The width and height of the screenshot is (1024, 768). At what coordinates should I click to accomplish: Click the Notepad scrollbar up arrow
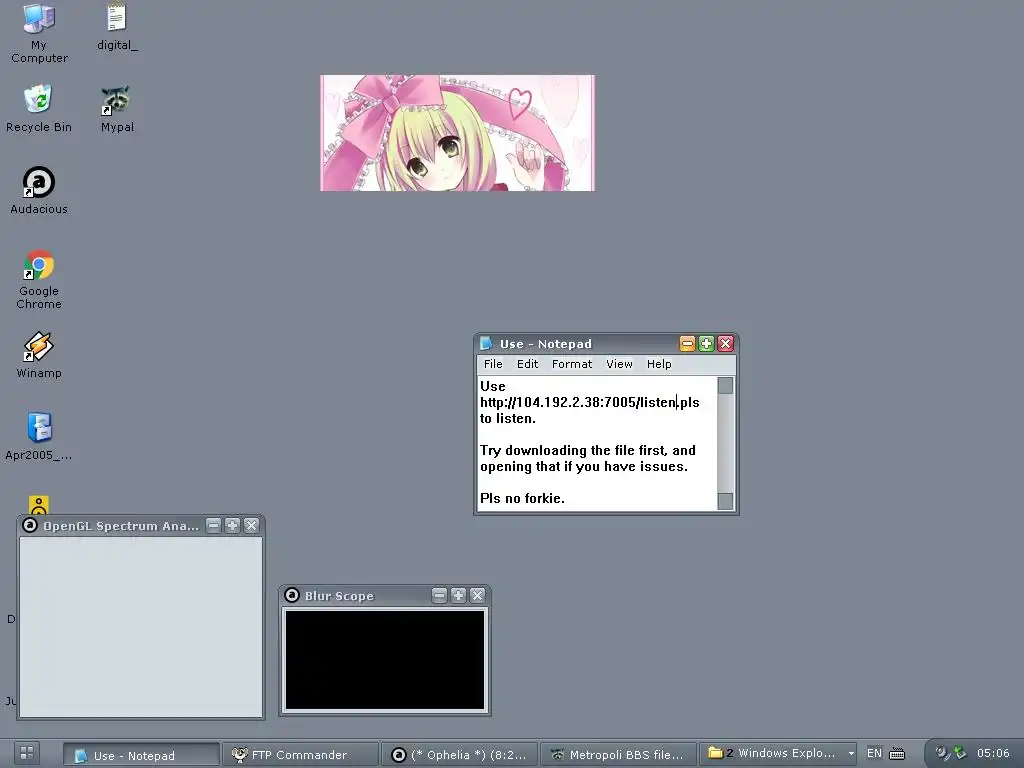pyautogui.click(x=725, y=386)
